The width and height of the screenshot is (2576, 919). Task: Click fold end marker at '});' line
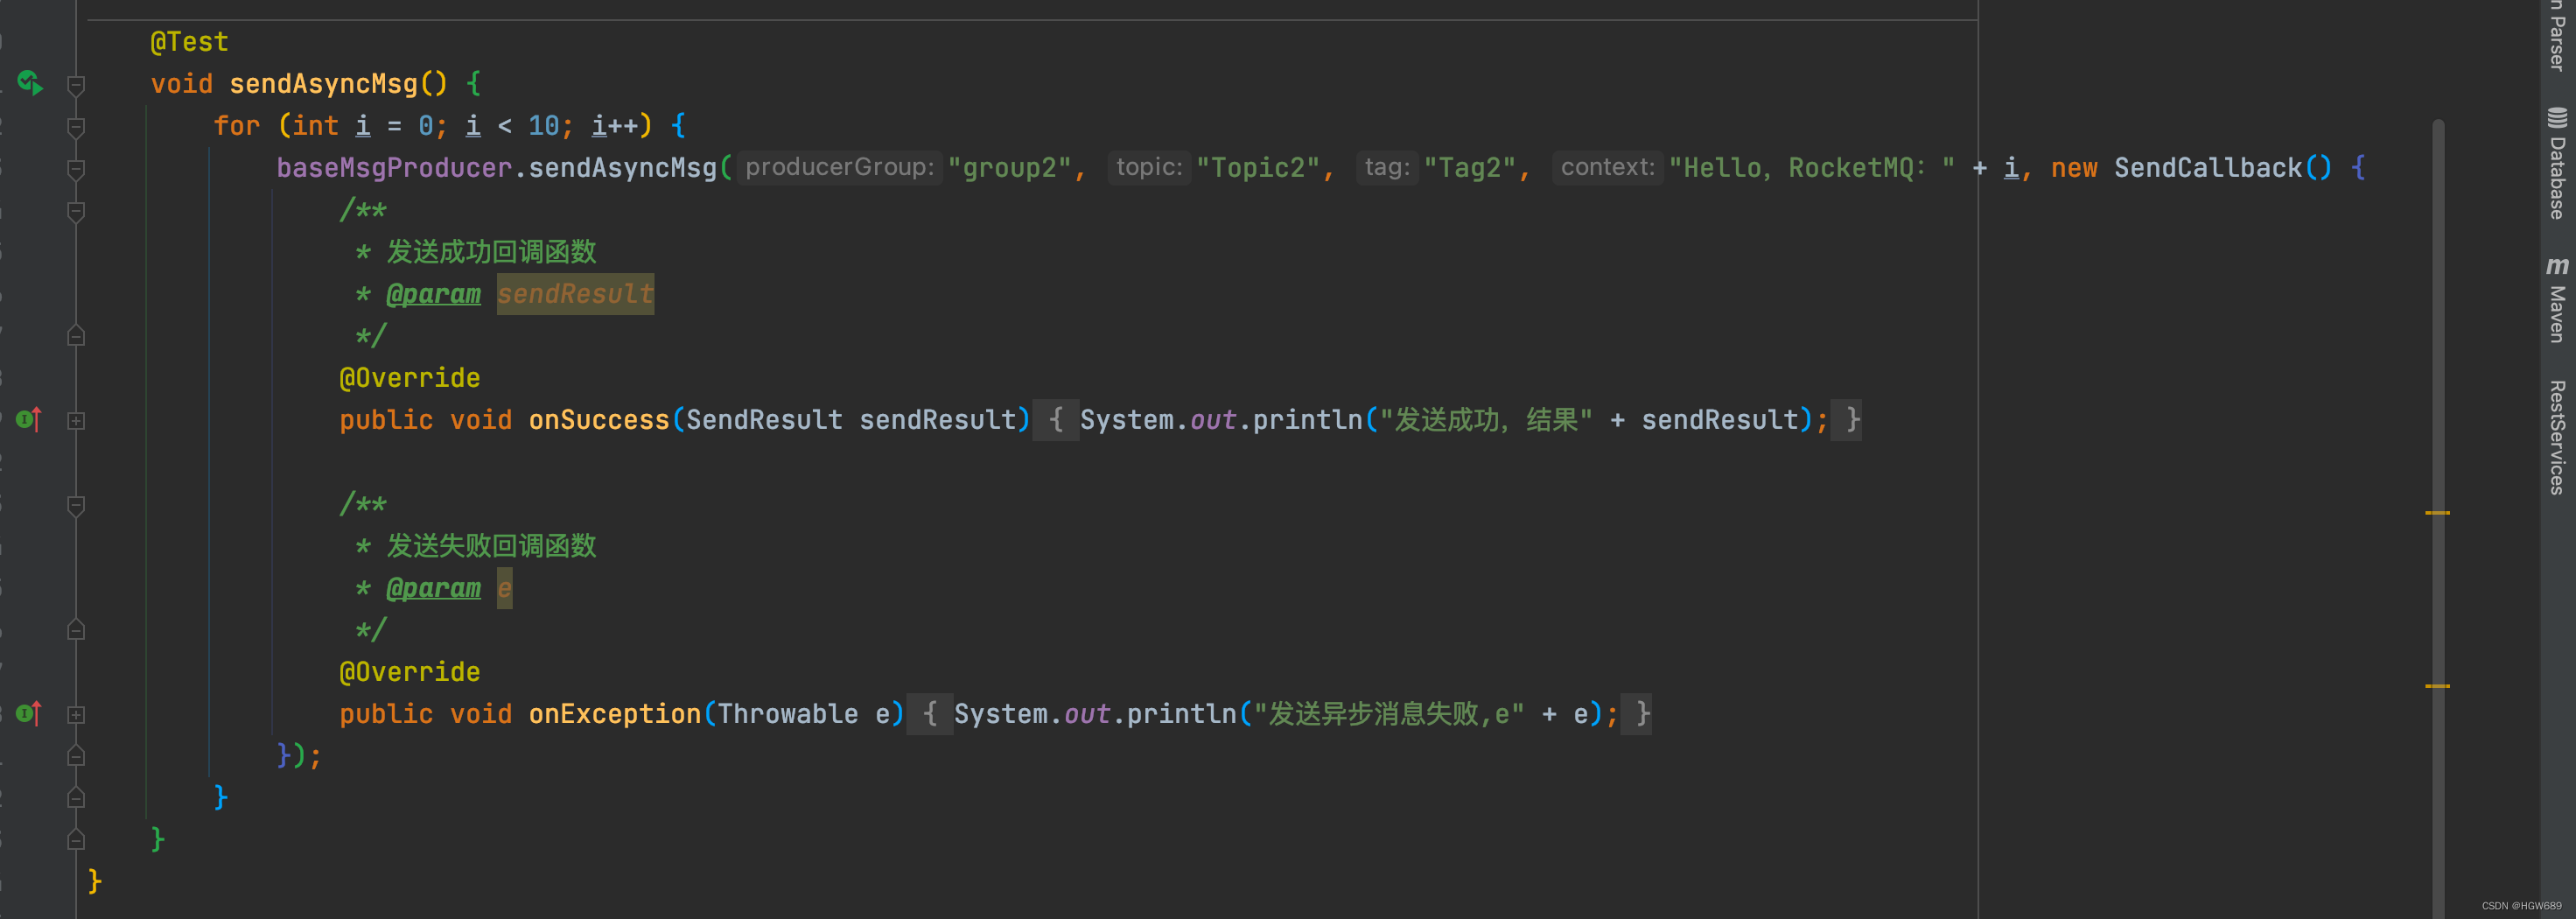[76, 756]
